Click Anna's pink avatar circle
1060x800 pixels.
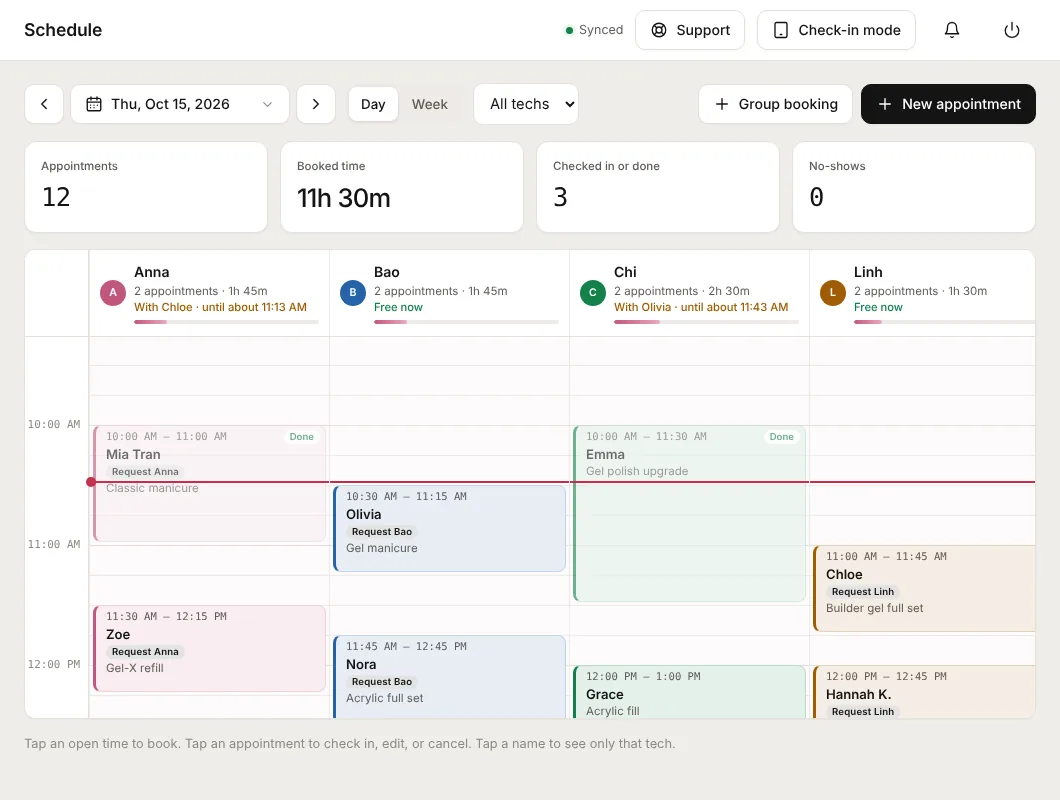(113, 293)
